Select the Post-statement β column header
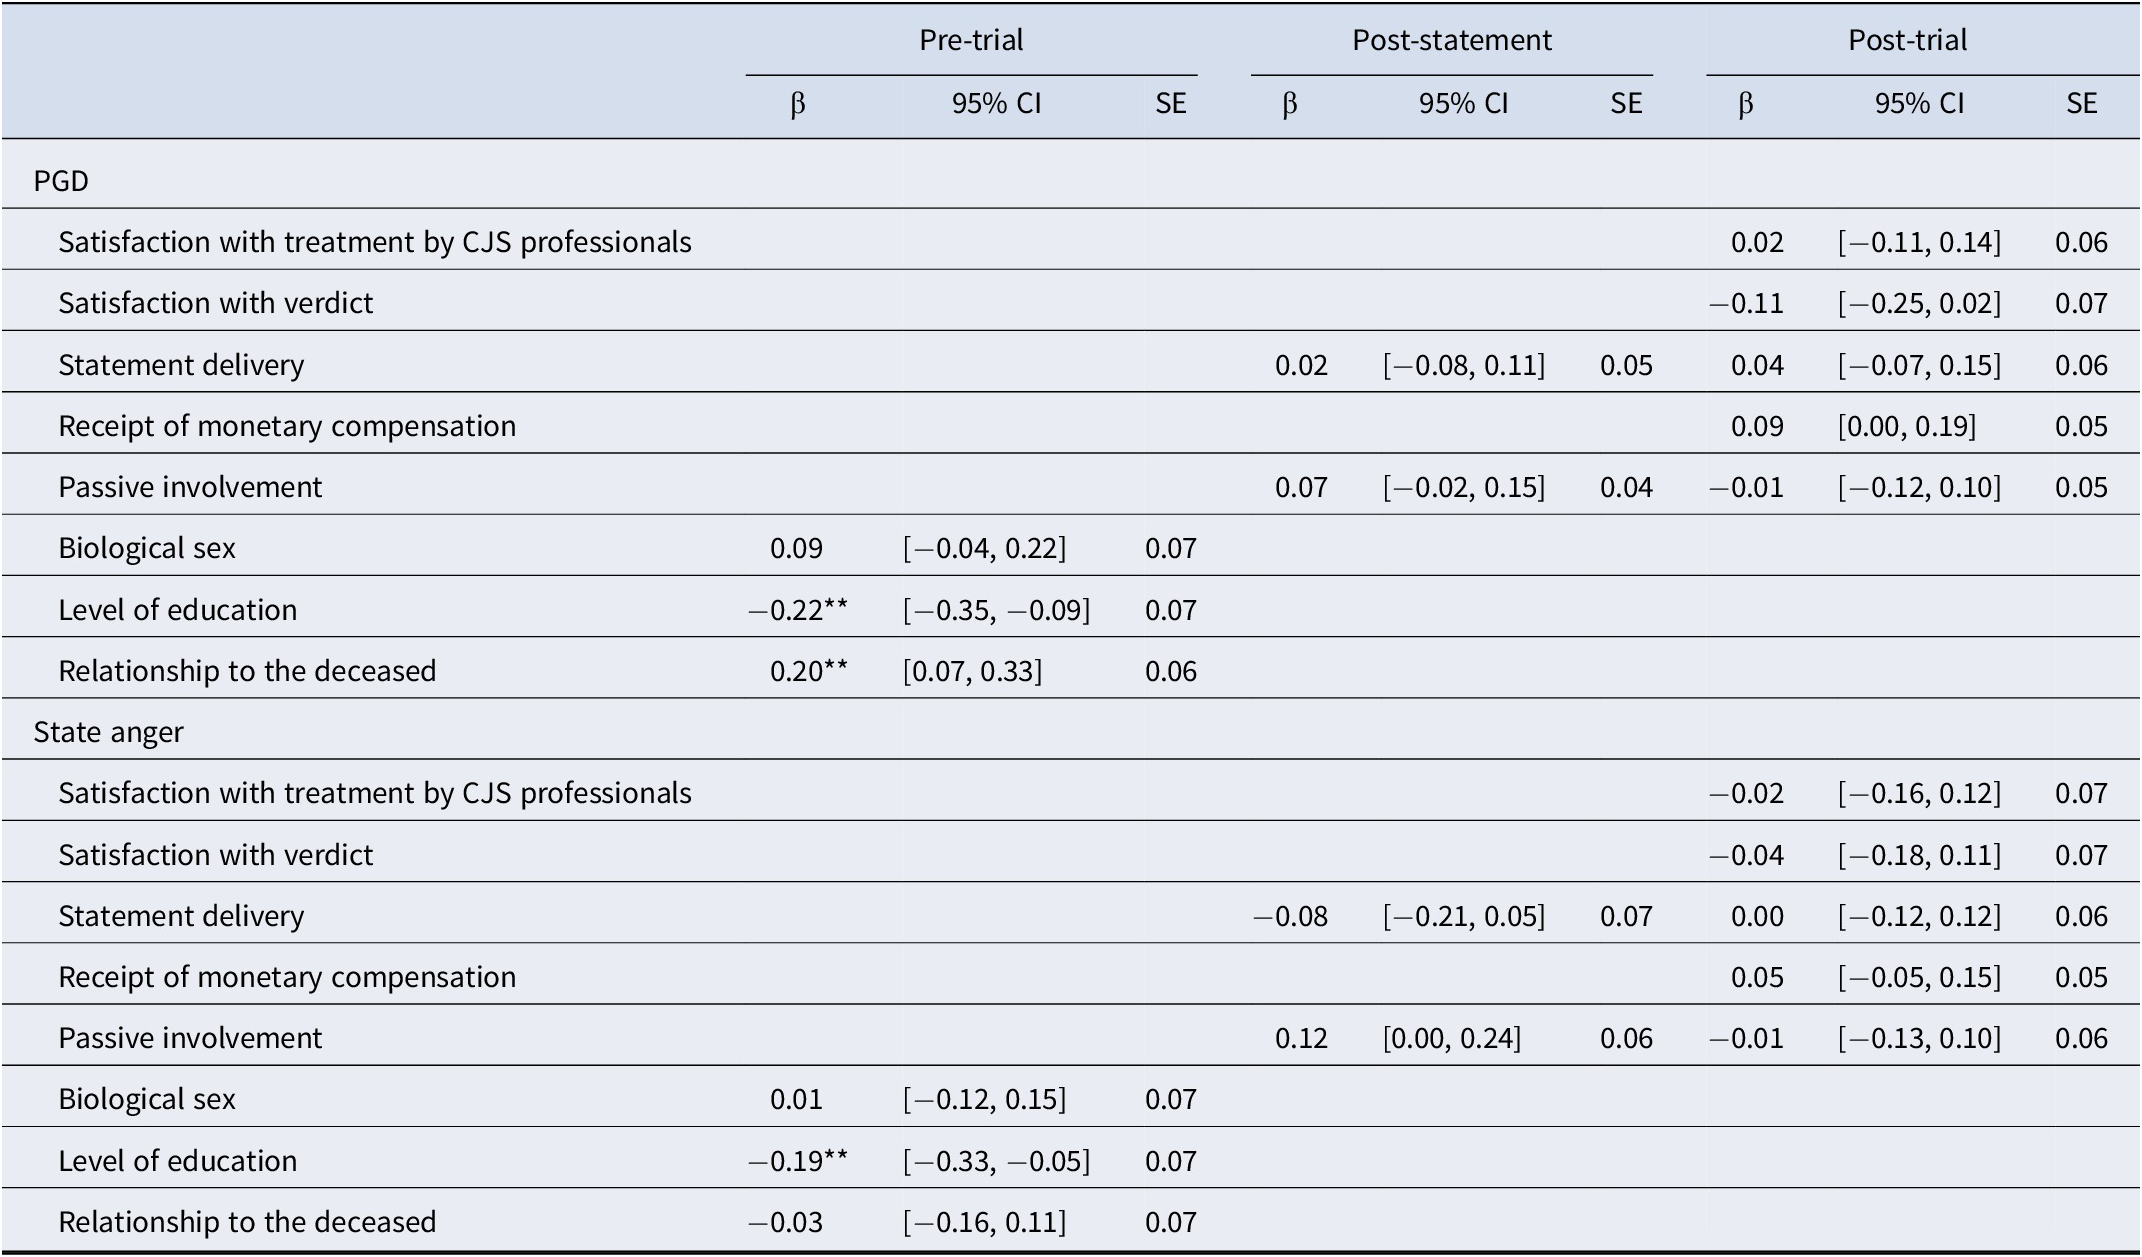This screenshot has width=2142, height=1257. (x=1289, y=105)
